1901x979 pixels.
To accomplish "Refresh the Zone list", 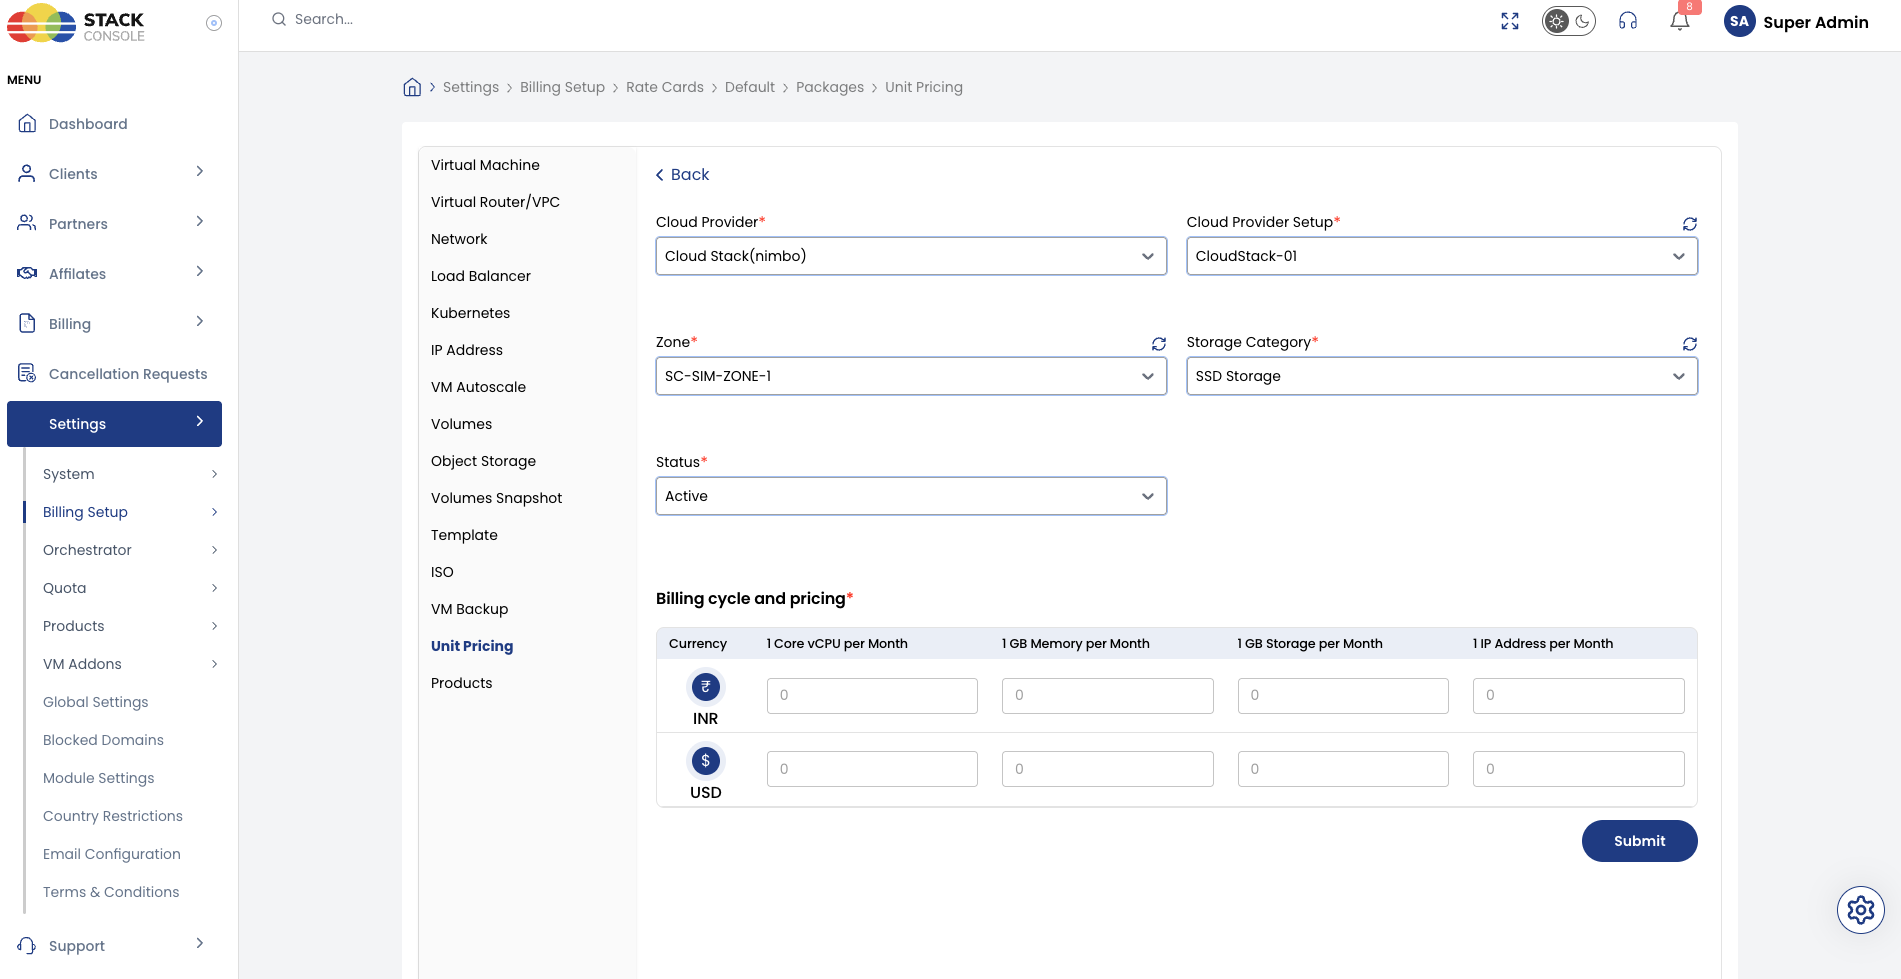I will pyautogui.click(x=1159, y=344).
